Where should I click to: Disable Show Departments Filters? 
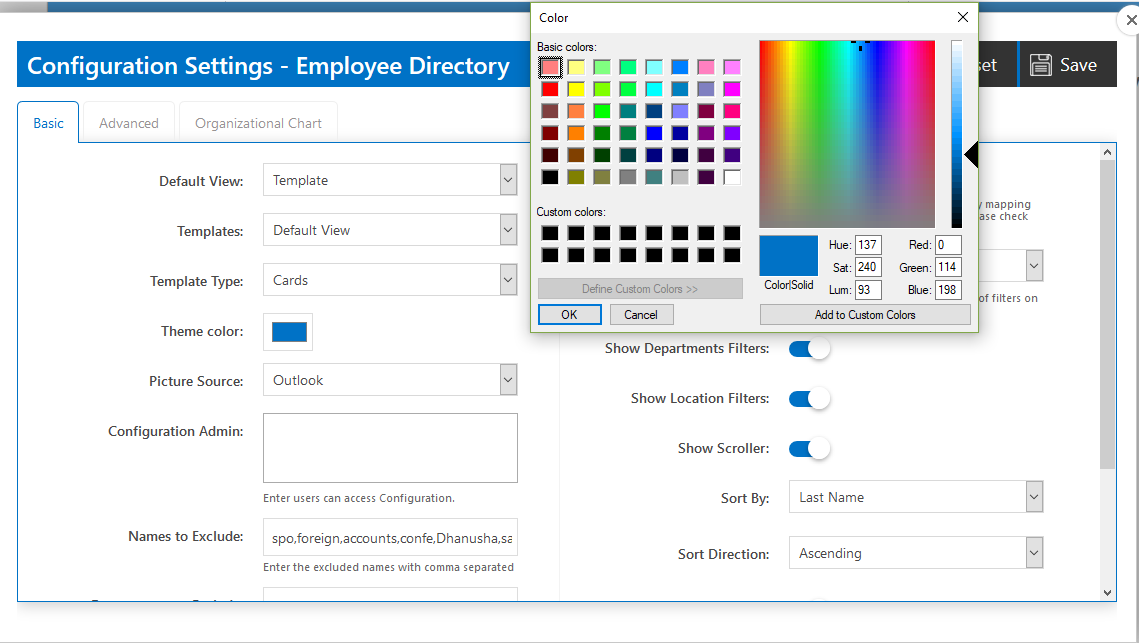[x=809, y=348]
